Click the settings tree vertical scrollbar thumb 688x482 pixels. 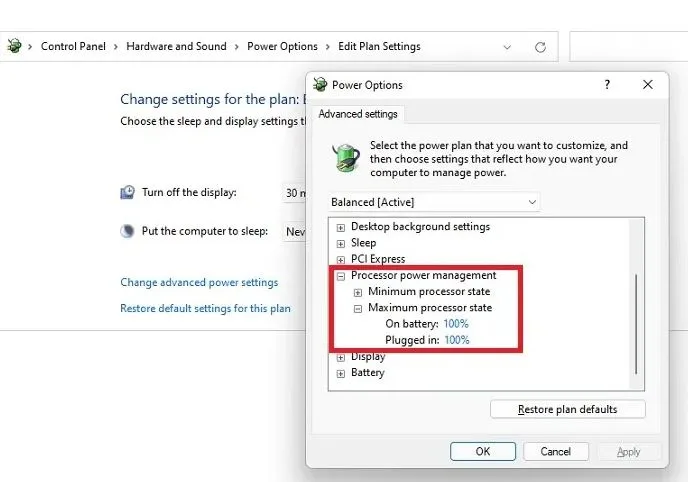[x=636, y=324]
